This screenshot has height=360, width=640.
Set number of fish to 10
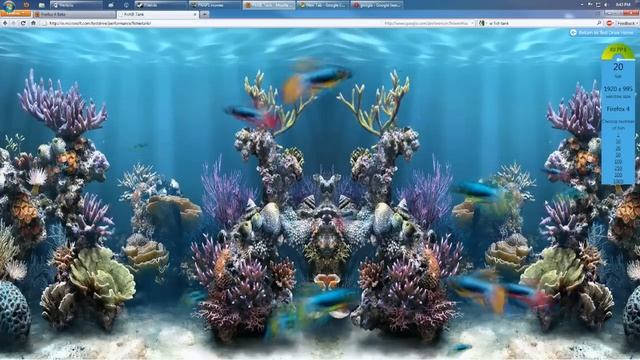pyautogui.click(x=618, y=142)
